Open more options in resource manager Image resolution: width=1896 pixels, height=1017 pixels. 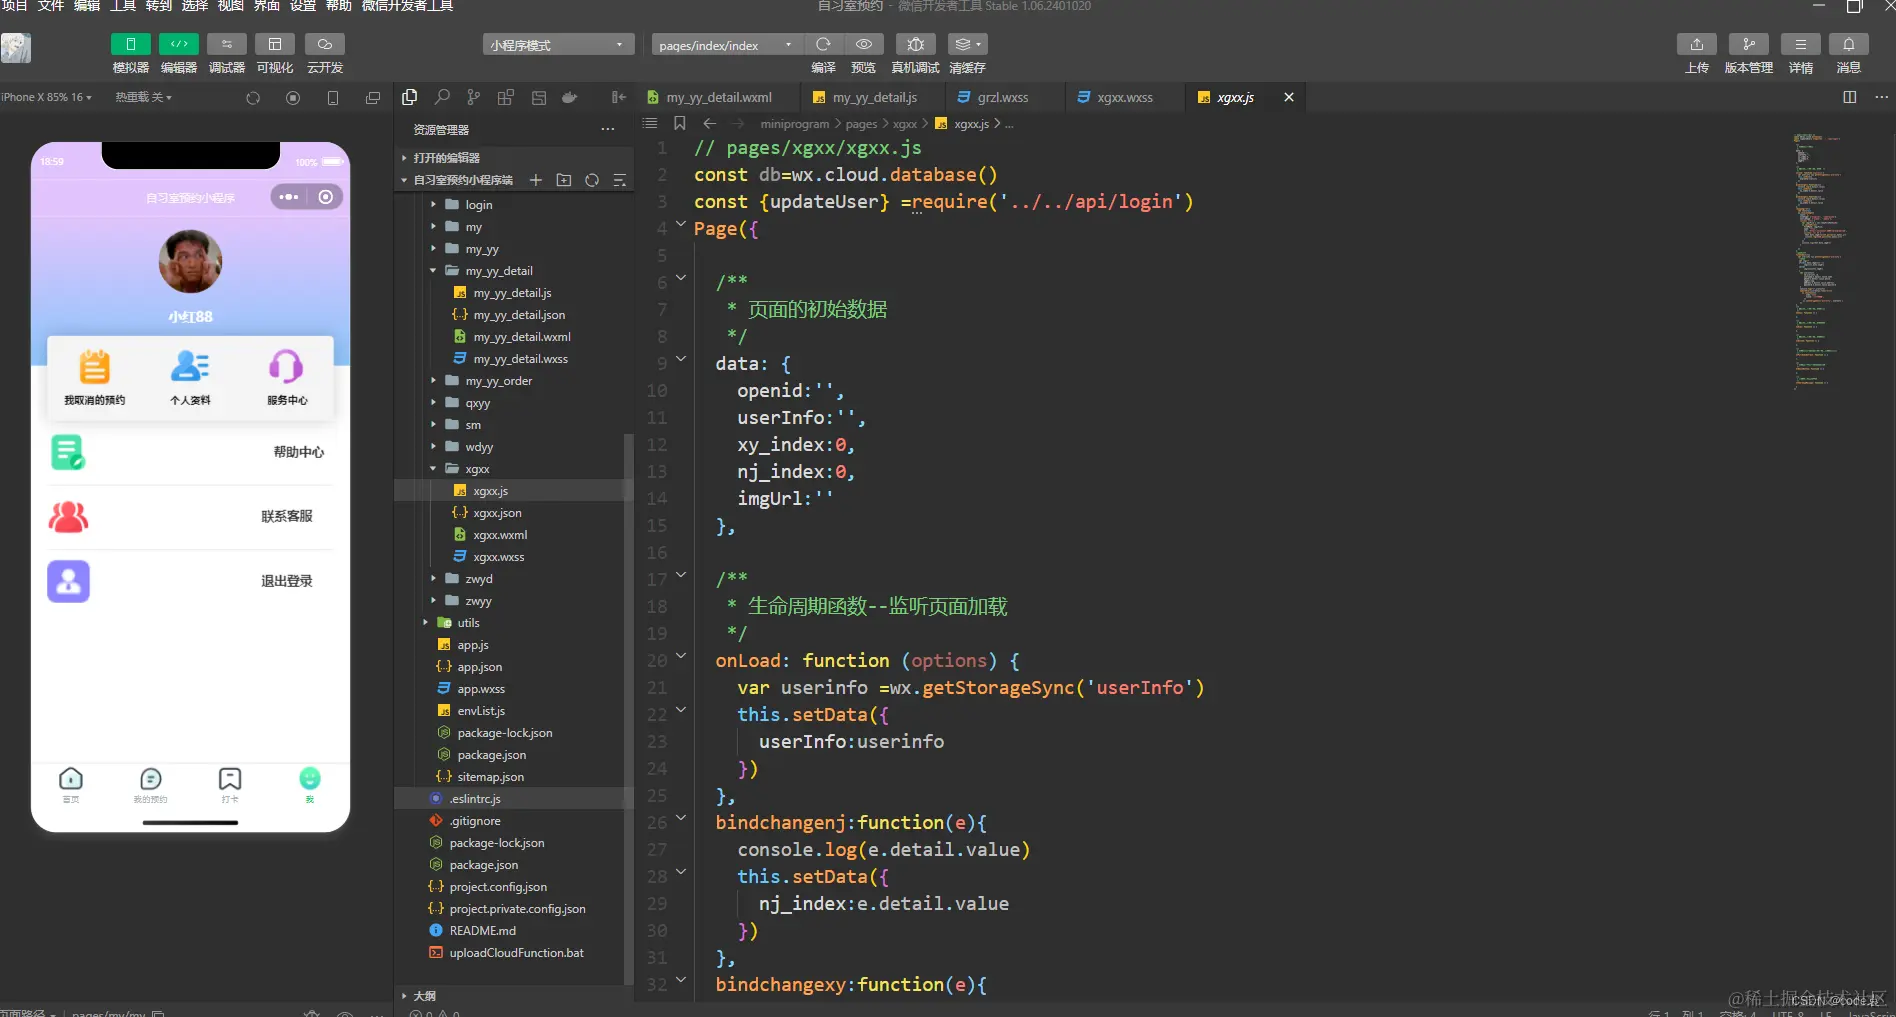pos(608,129)
